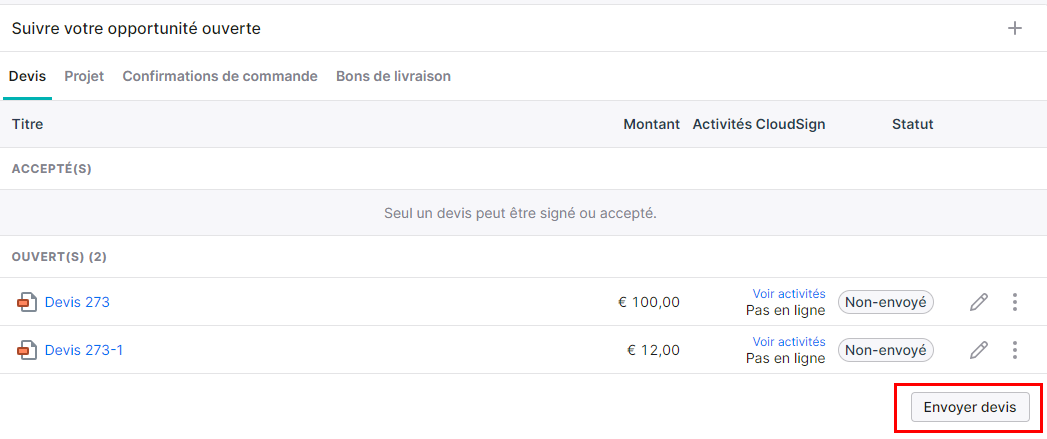Click the Montant column header

tap(651, 124)
